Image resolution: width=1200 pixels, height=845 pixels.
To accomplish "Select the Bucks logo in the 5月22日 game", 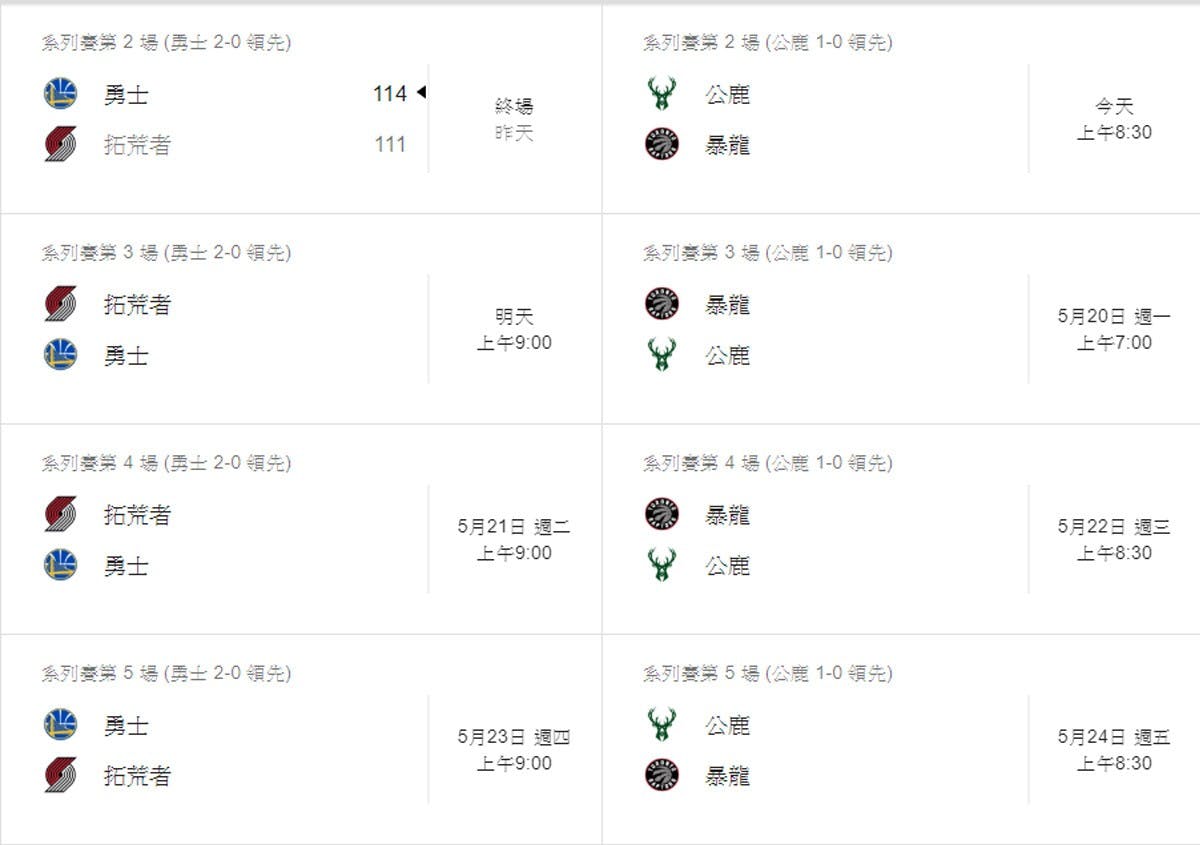I will click(x=661, y=565).
